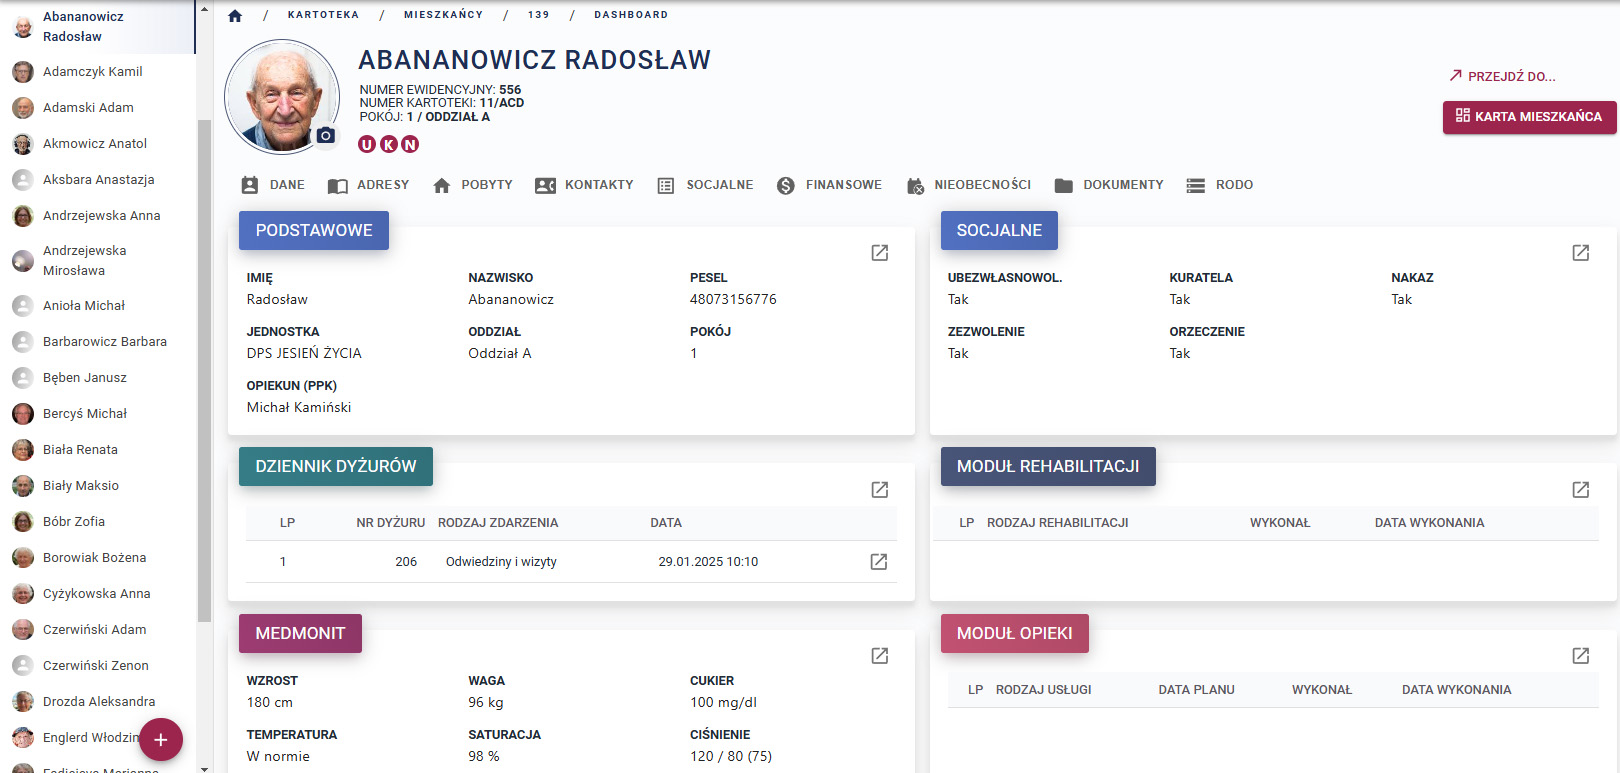Select resident Bóbr Zofia
Screen dimensions: 1620x773
tap(98, 522)
